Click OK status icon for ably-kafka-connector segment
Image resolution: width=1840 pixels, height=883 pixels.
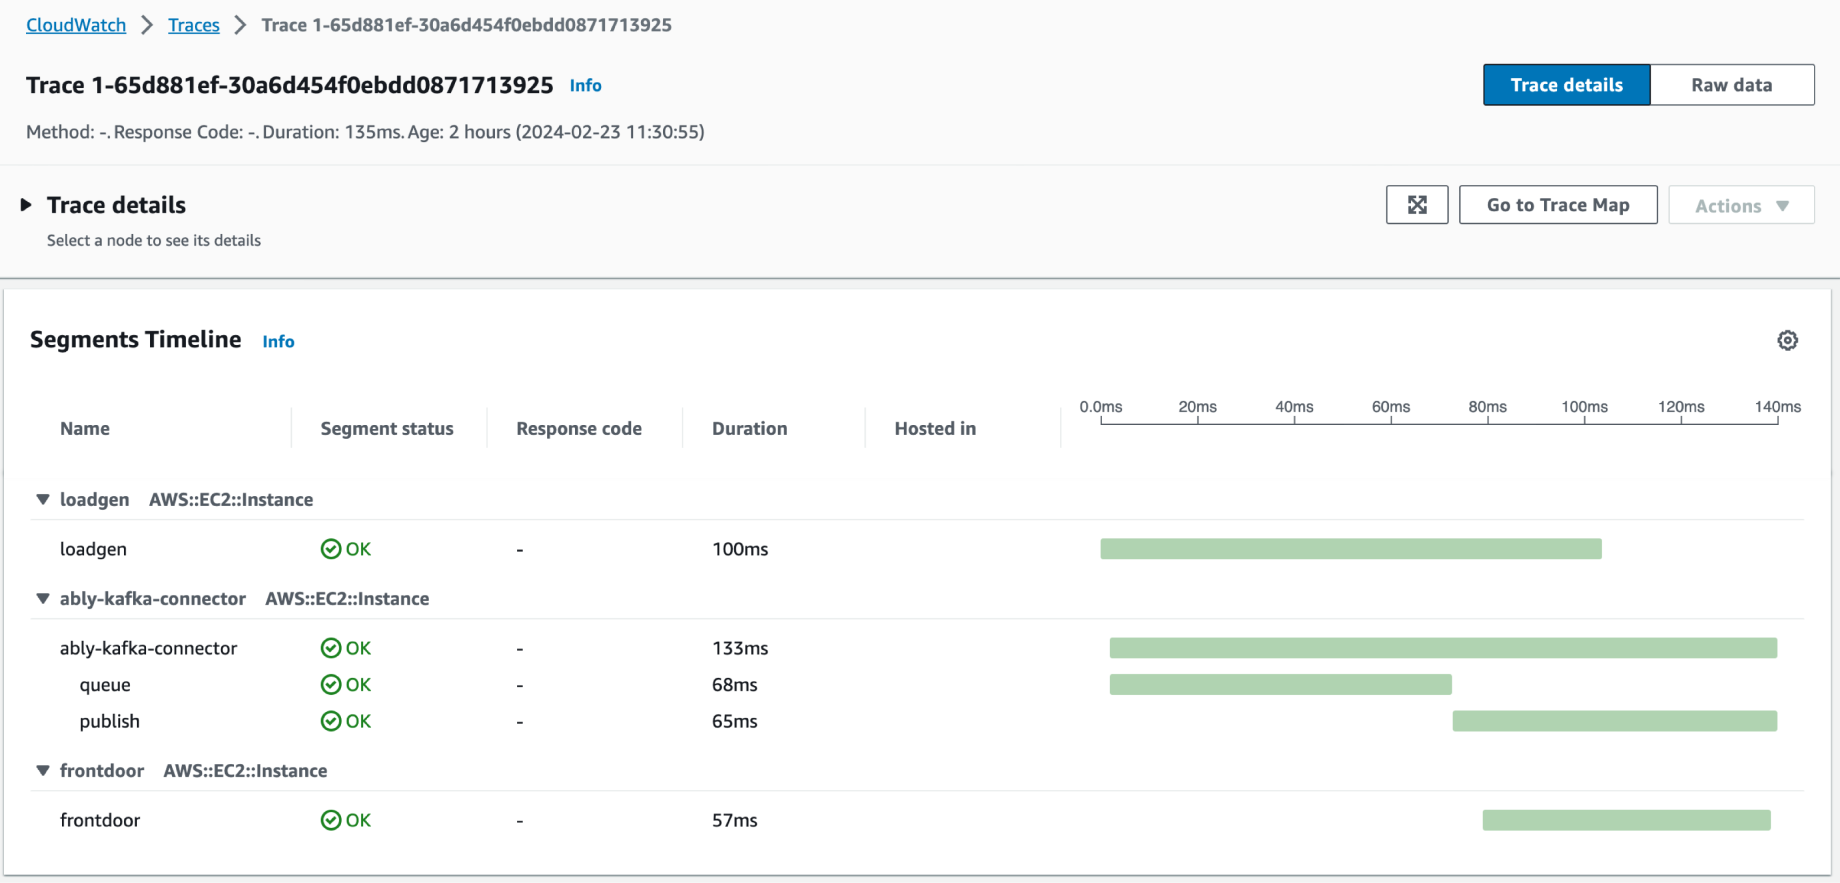[331, 648]
